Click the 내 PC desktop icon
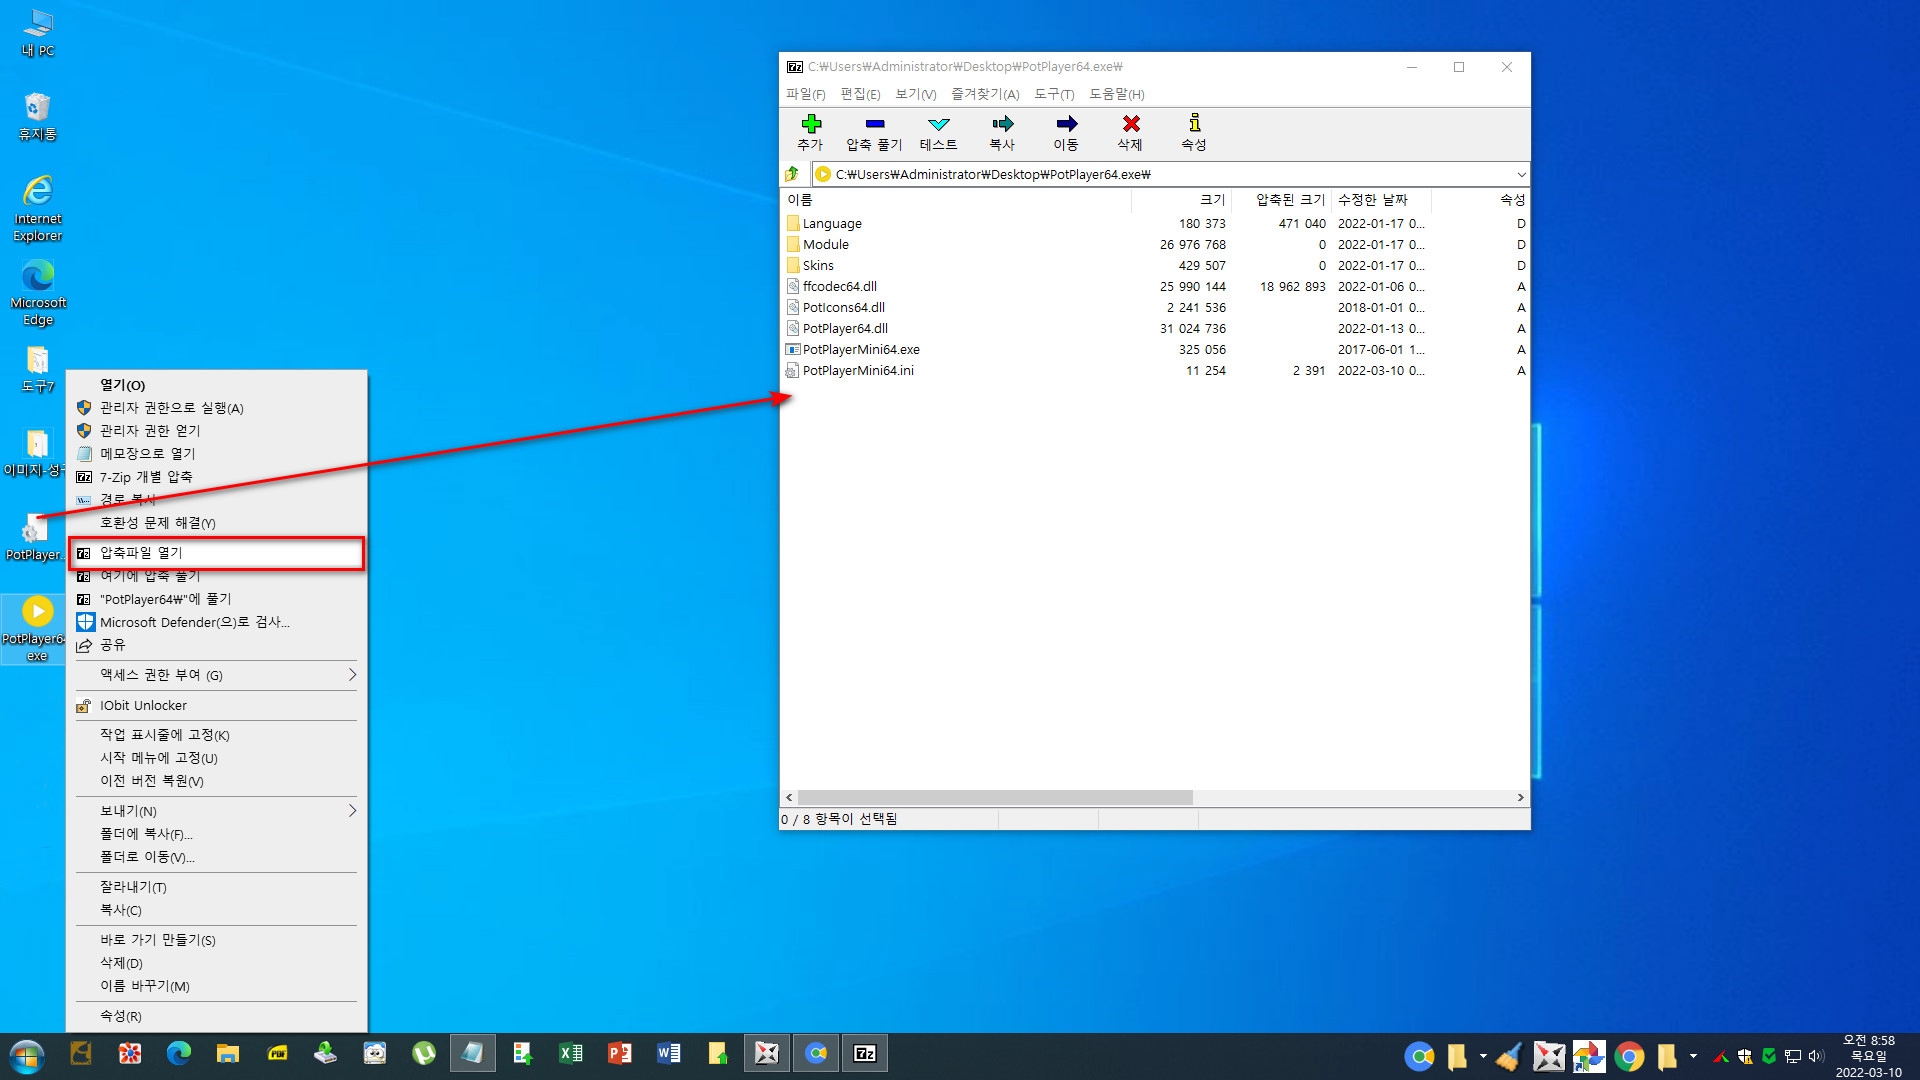 38,33
